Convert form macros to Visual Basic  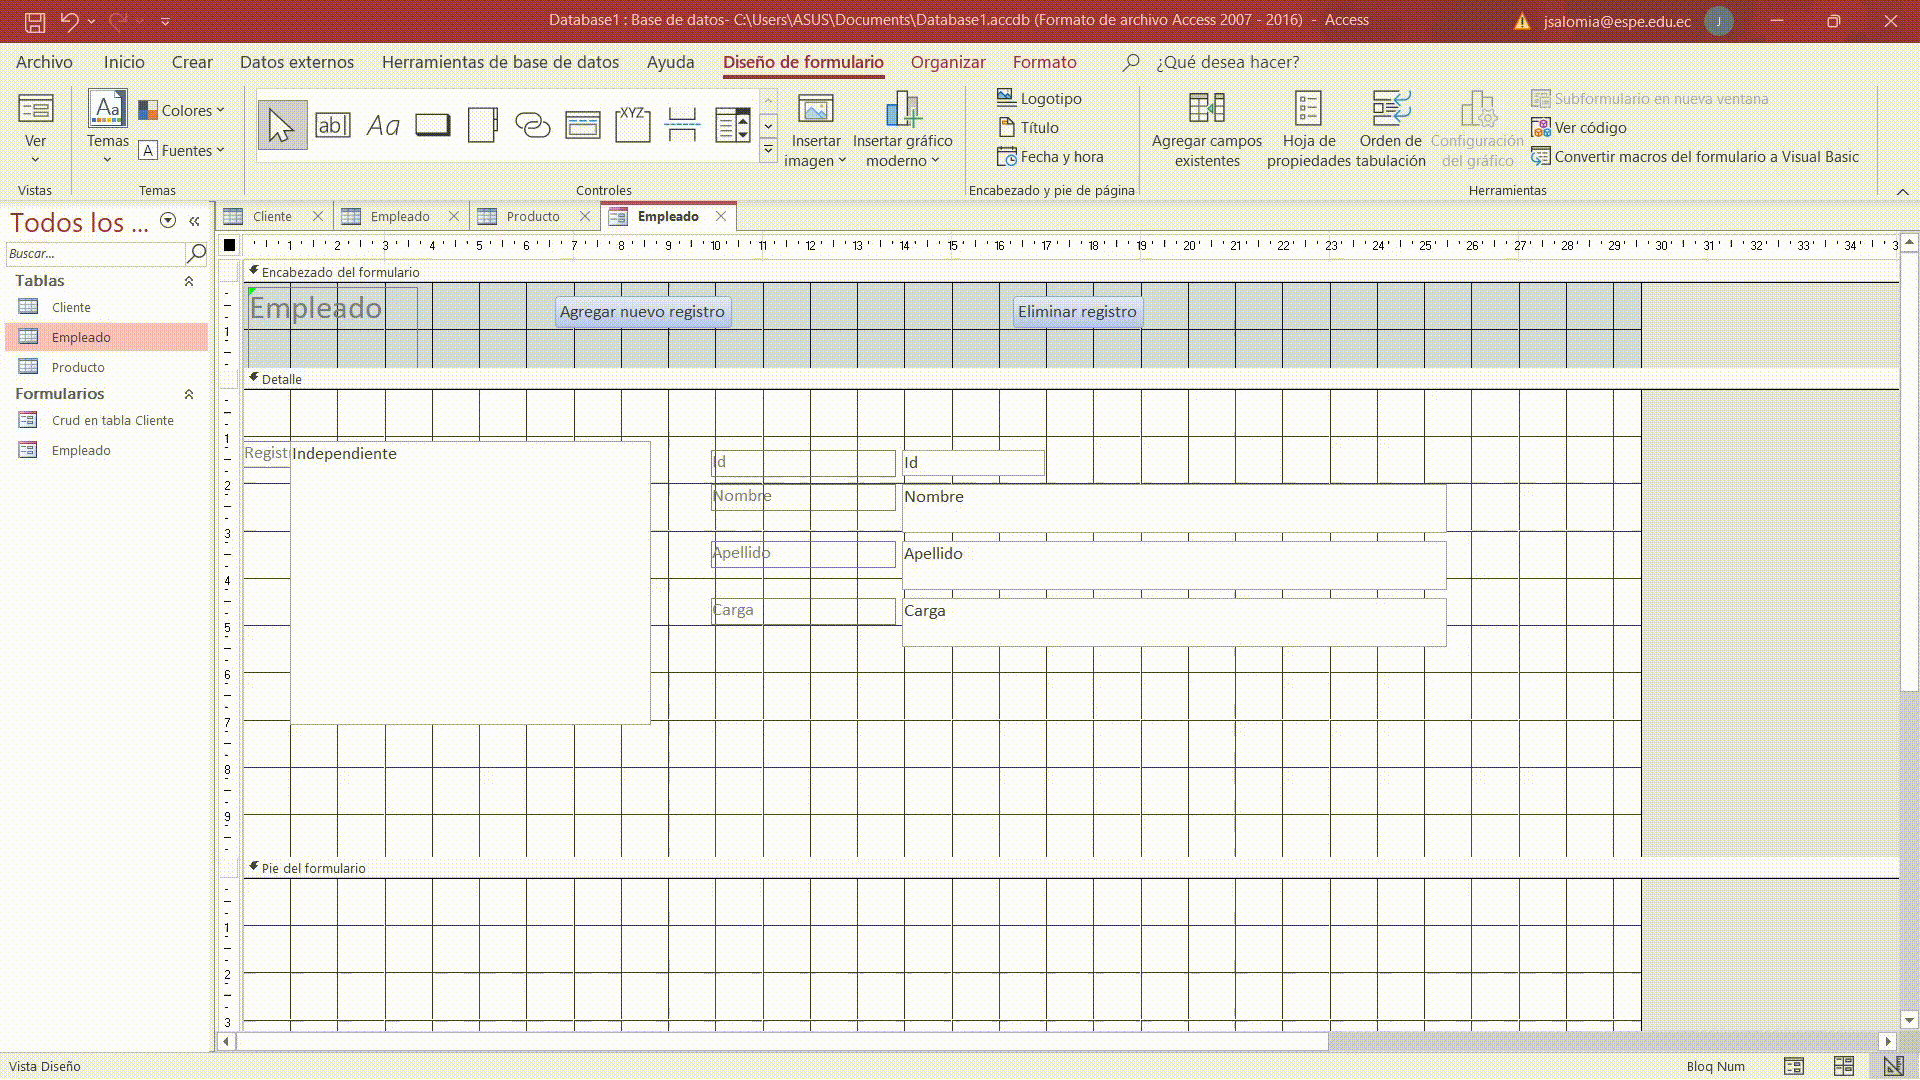coord(1695,157)
